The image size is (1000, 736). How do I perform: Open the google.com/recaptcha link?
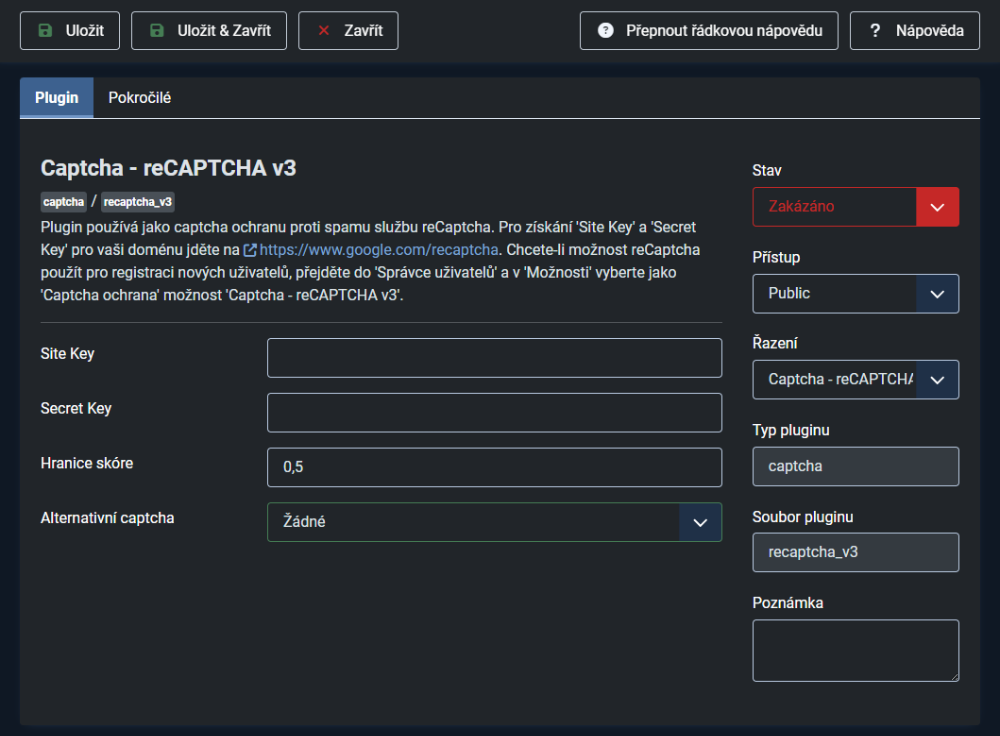378,249
